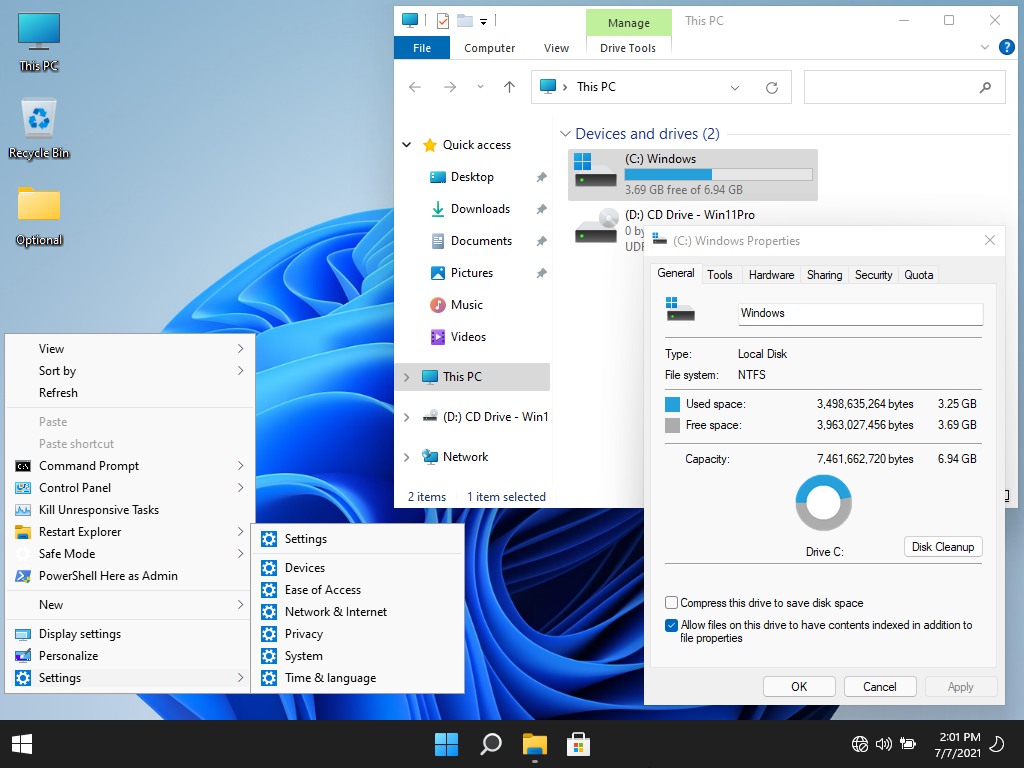This screenshot has width=1024, height=768.
Task: Open the Computer ribbon tab
Action: tap(489, 48)
